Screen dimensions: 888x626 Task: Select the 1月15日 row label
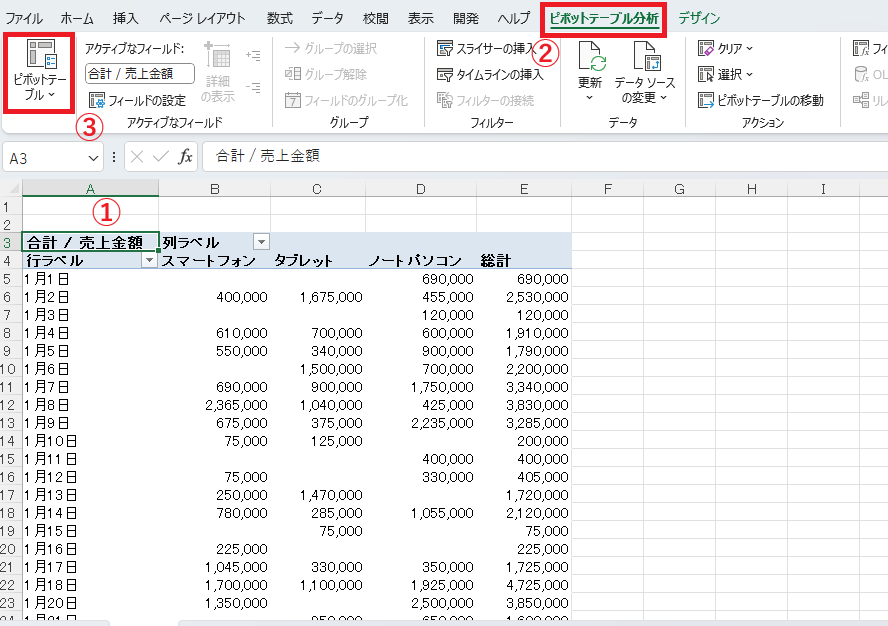pyautogui.click(x=91, y=531)
